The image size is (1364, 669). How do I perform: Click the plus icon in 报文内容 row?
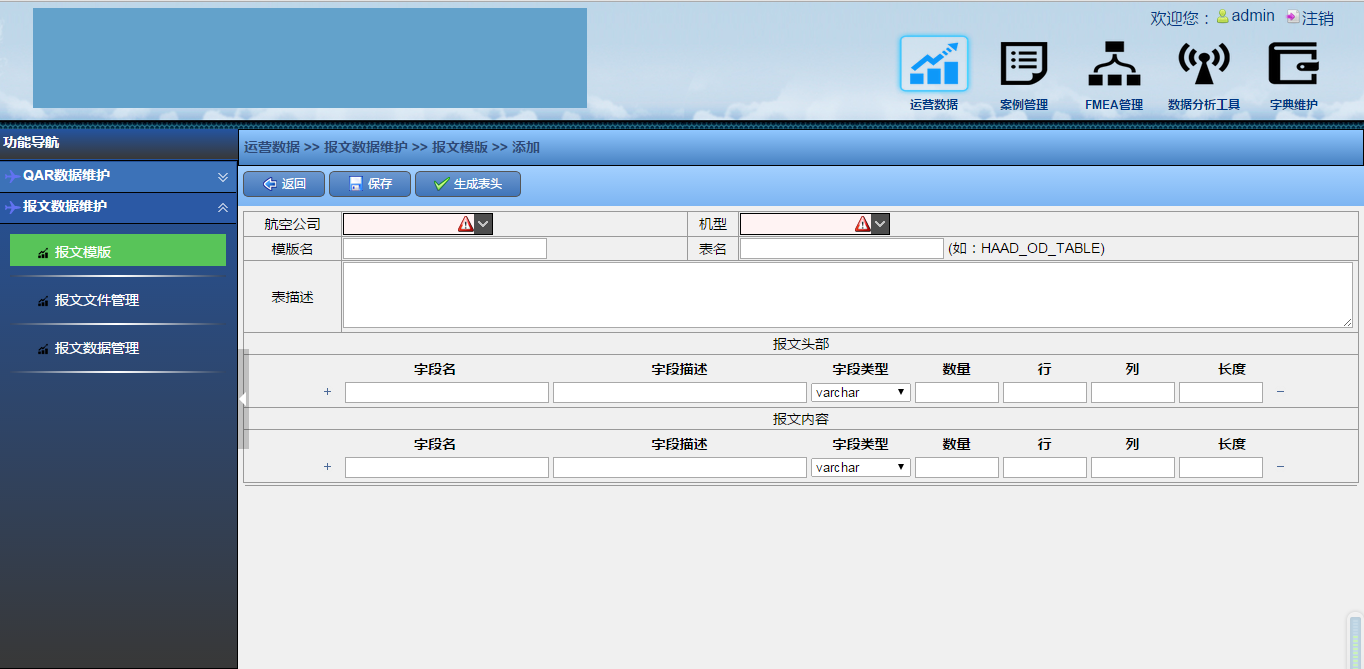click(327, 467)
